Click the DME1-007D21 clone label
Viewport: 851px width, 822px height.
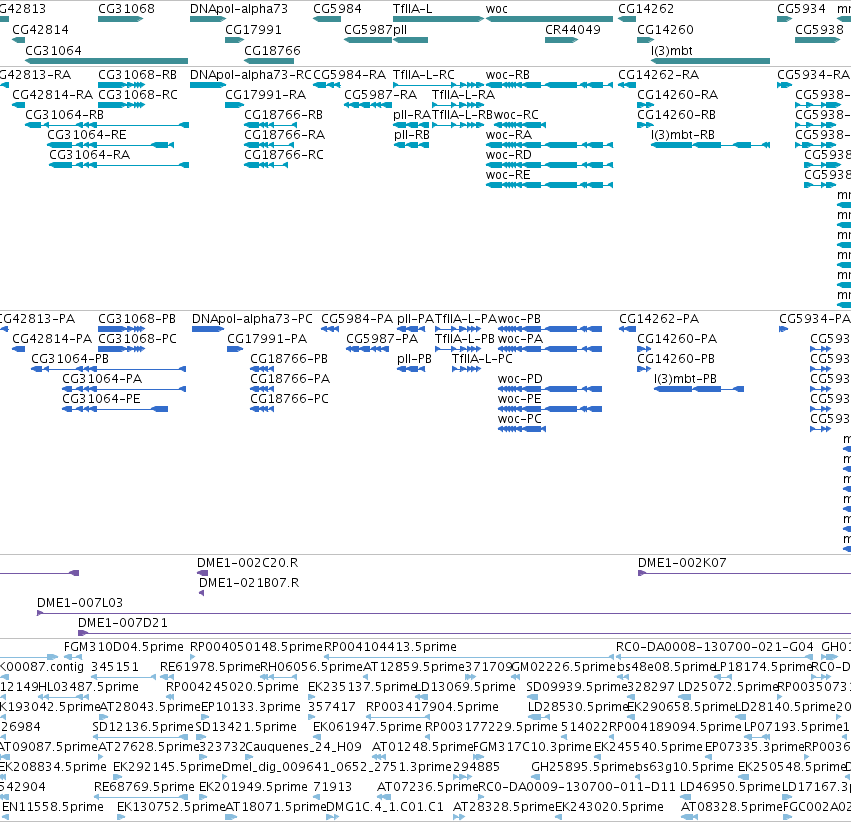click(123, 623)
